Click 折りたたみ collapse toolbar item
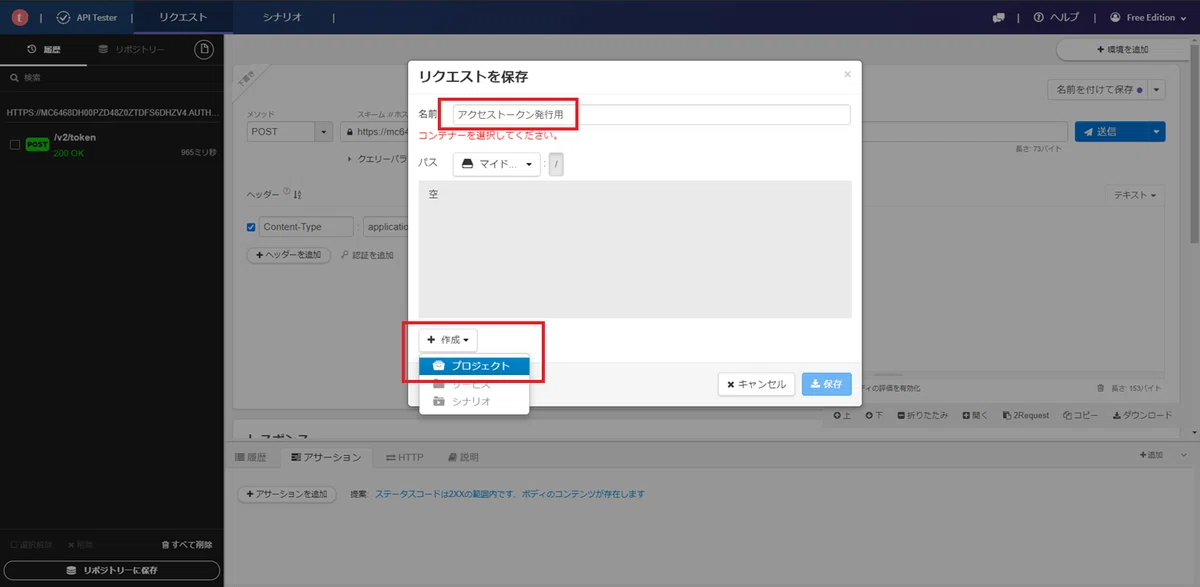 [x=924, y=415]
